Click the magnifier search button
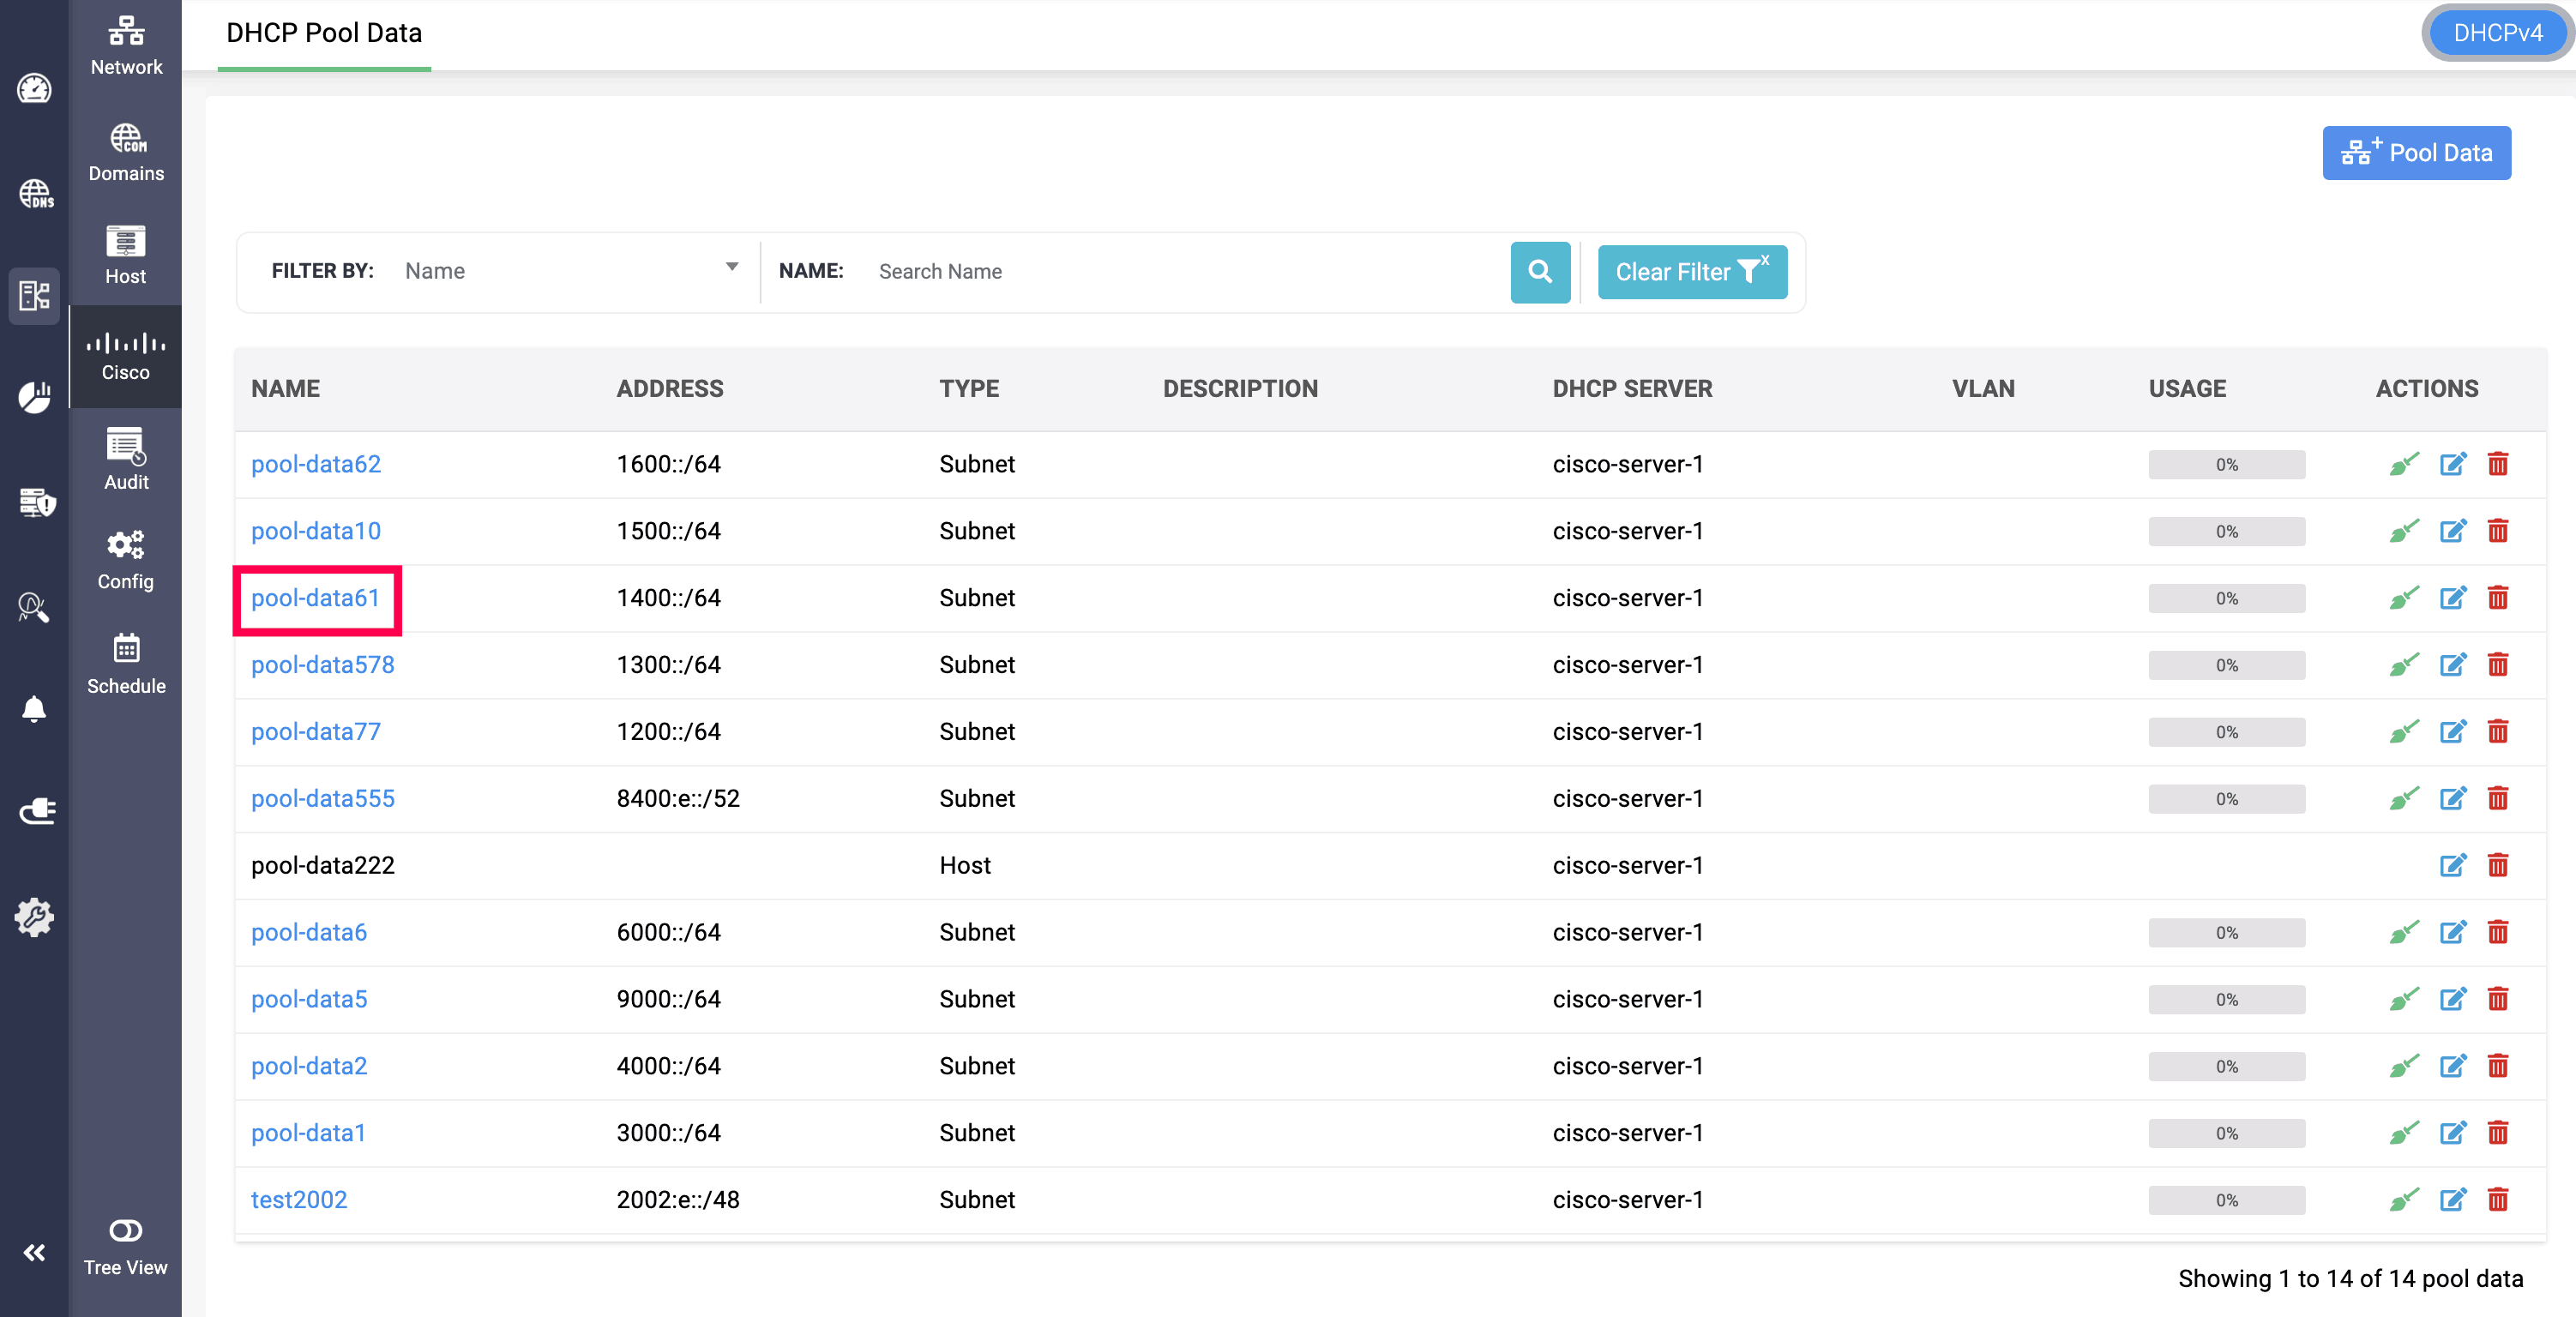This screenshot has width=2576, height=1317. click(1540, 271)
